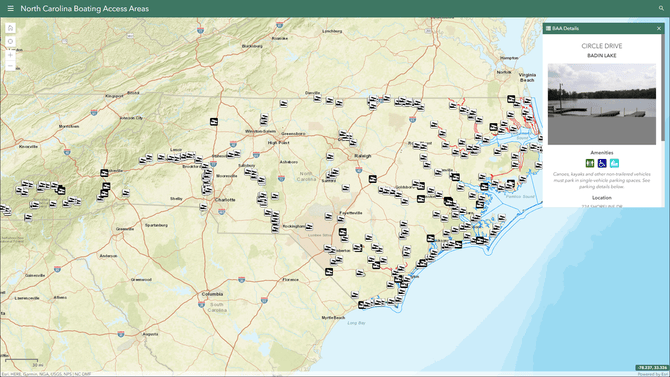Click the Winston-Salem city label
Screen dimensions: 670x377
[261, 131]
